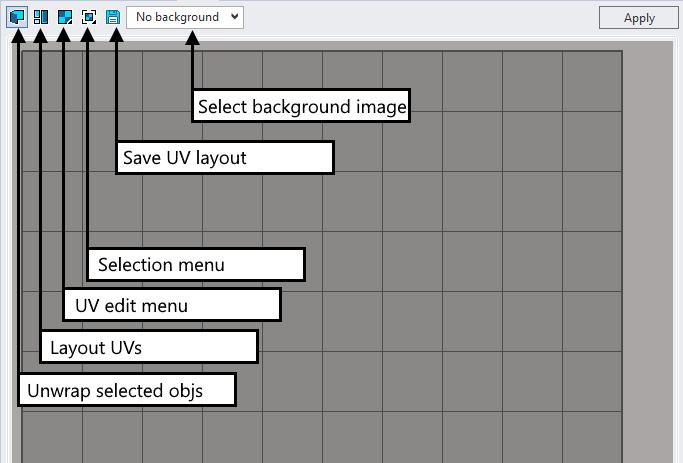683x463 pixels.
Task: Click the top-left cell of the UV grid
Action: [x=52, y=80]
